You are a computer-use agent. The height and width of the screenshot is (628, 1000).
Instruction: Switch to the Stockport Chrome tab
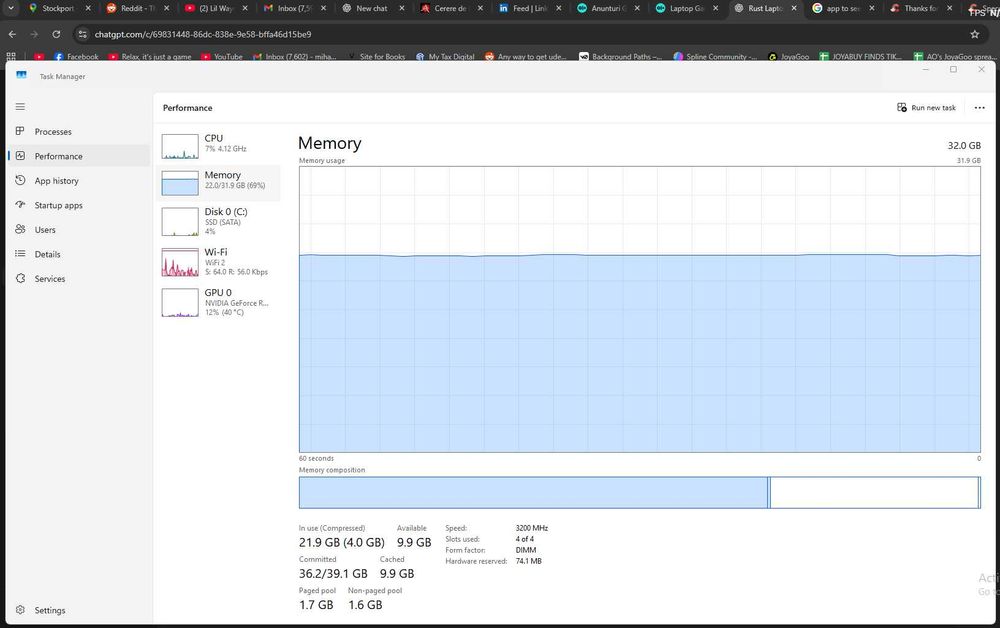point(61,8)
